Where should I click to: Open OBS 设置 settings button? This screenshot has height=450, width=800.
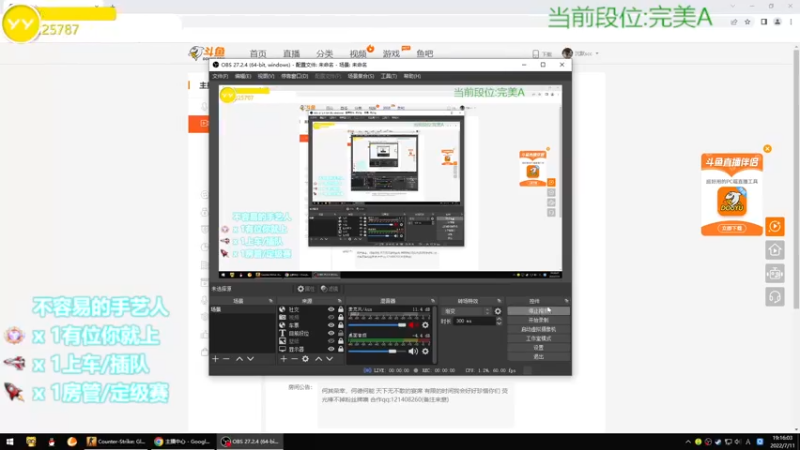[538, 347]
